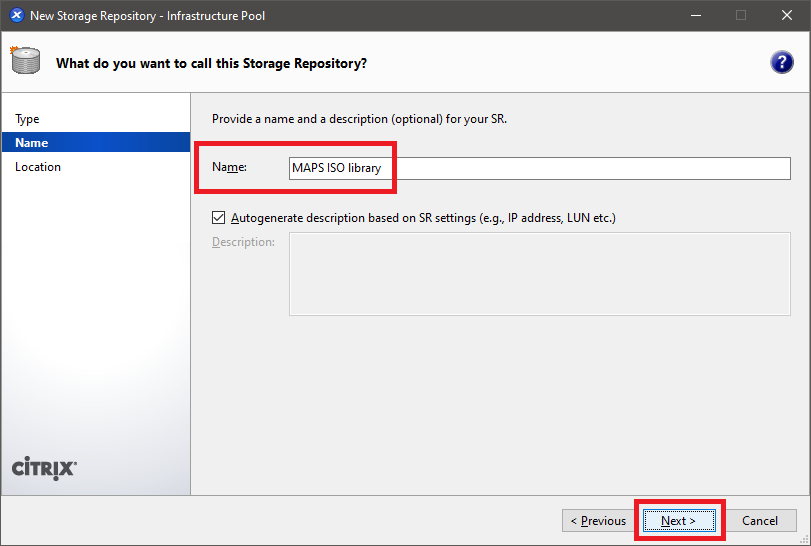The width and height of the screenshot is (811, 546).
Task: Click the Citrix logo
Action: (44, 468)
